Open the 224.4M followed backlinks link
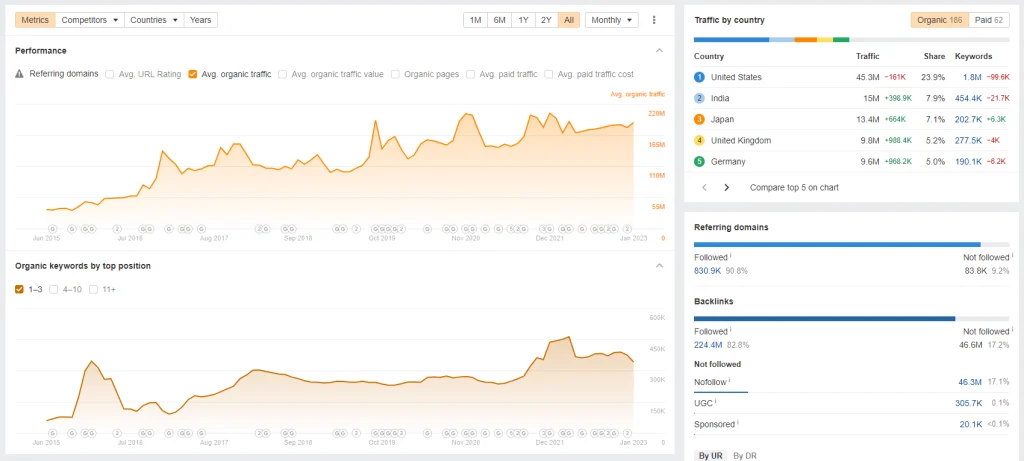The image size is (1024, 461). [x=708, y=345]
